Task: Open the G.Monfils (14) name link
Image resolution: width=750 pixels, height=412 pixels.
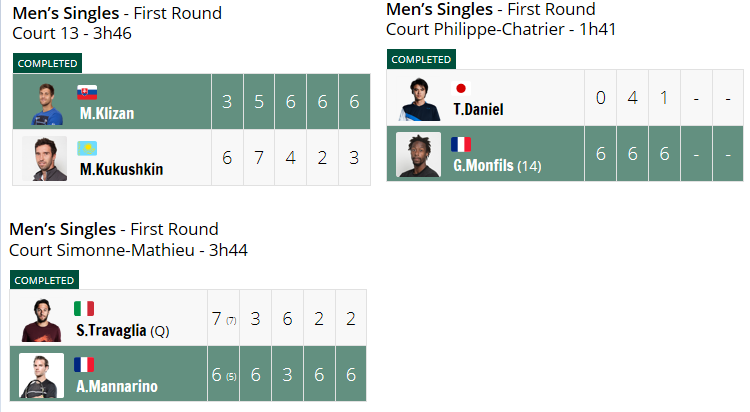Action: [497, 166]
